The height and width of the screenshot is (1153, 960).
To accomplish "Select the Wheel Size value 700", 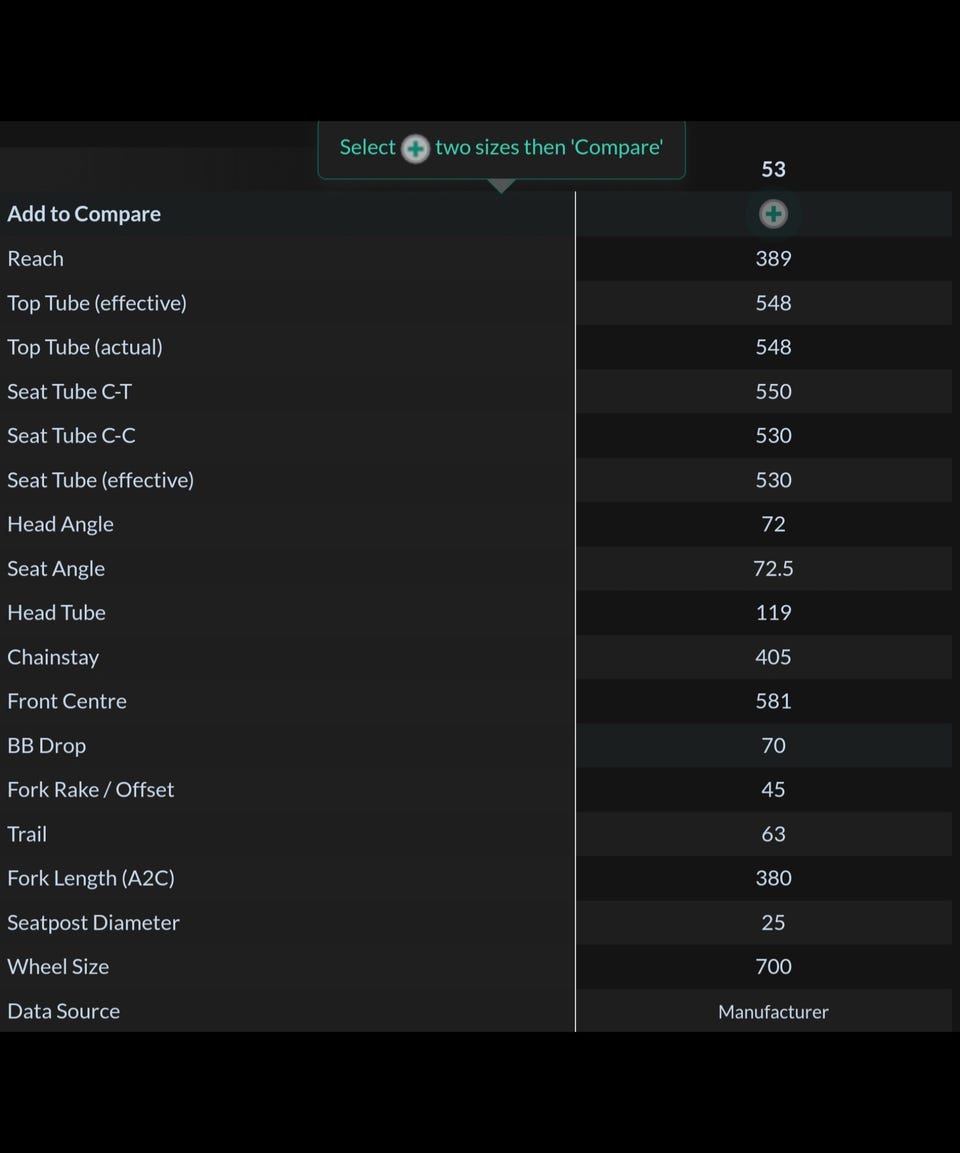I will (x=773, y=966).
